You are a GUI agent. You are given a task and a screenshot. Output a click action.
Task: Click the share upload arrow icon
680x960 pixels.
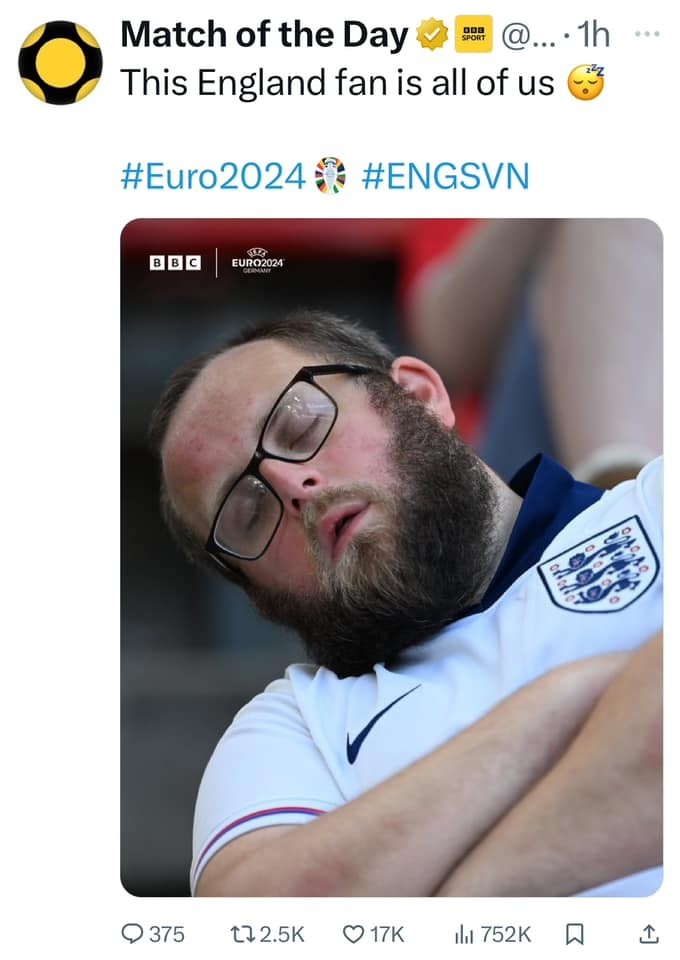coord(648,934)
